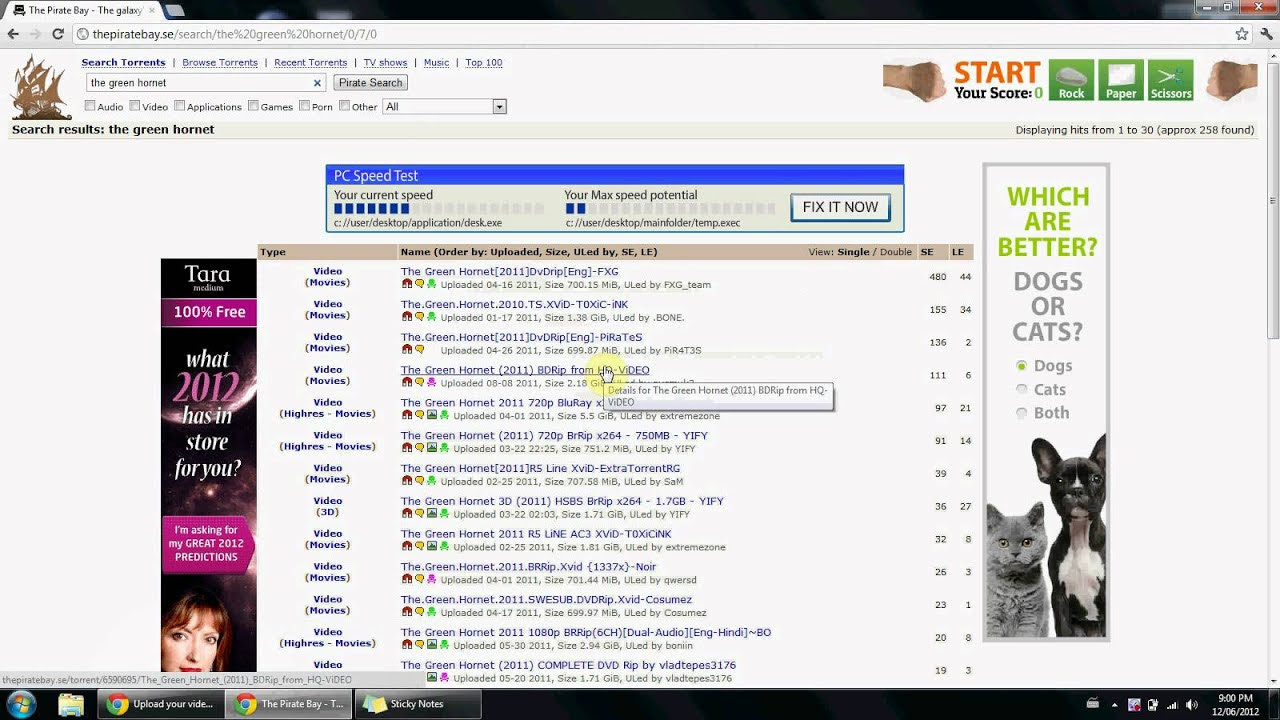Screen dimensions: 1280x720
Task: Tick the Other category checkbox
Action: (x=344, y=106)
